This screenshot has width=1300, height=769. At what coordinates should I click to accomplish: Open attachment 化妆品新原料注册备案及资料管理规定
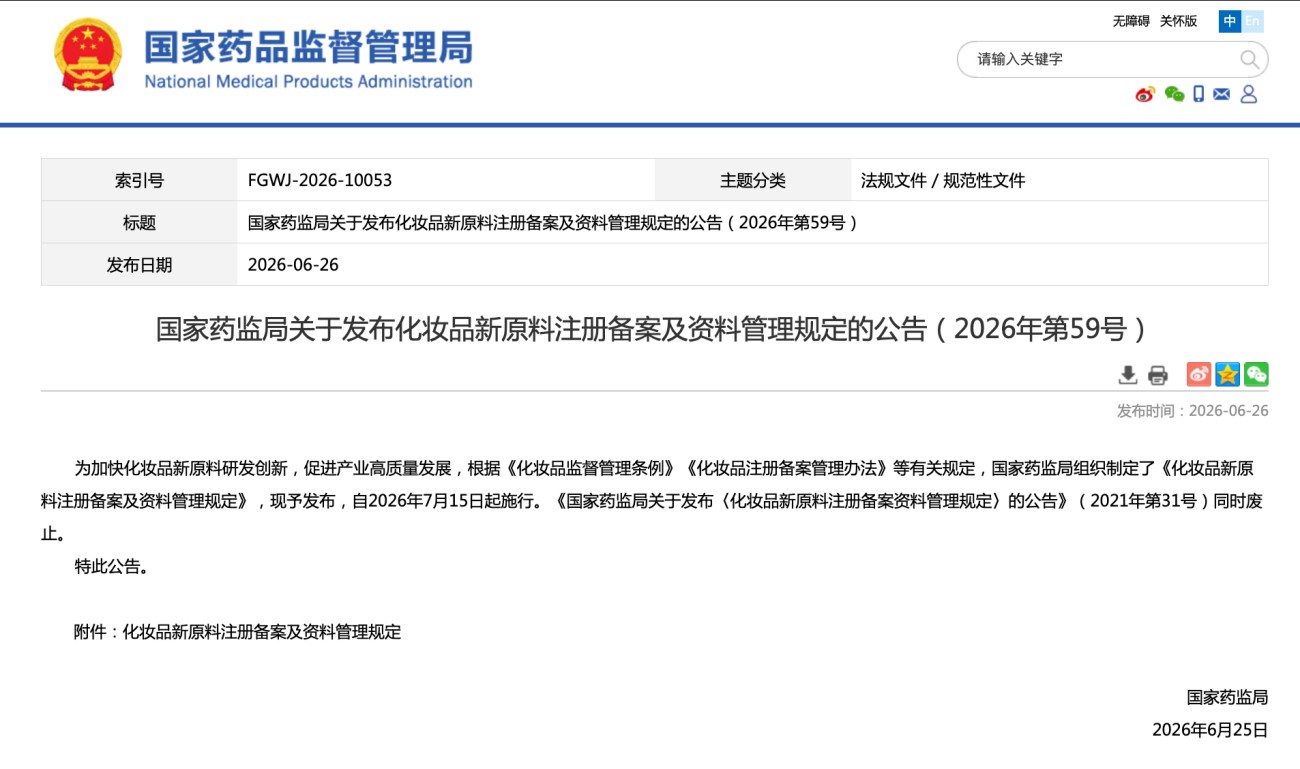coord(261,632)
